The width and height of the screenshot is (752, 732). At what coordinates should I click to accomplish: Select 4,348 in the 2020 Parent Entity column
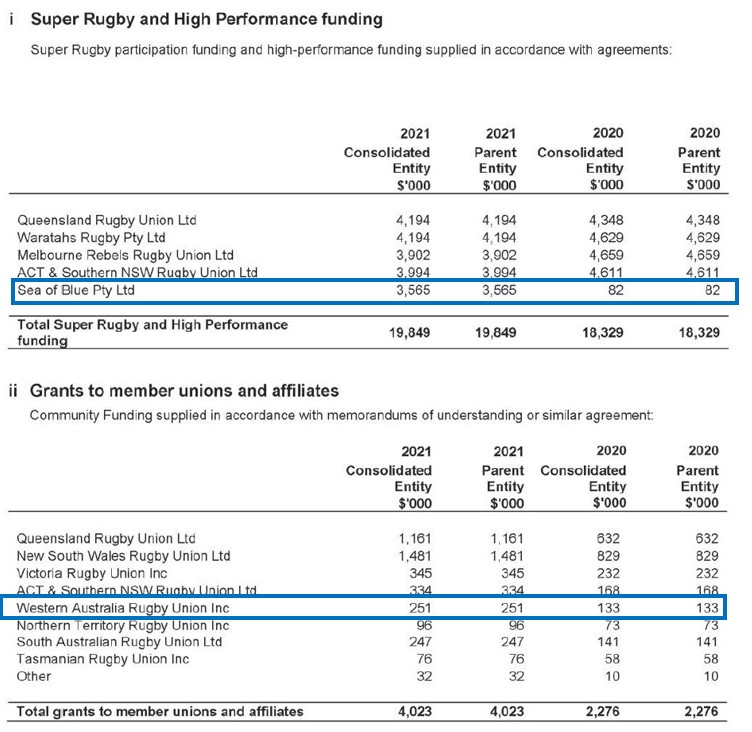(703, 220)
